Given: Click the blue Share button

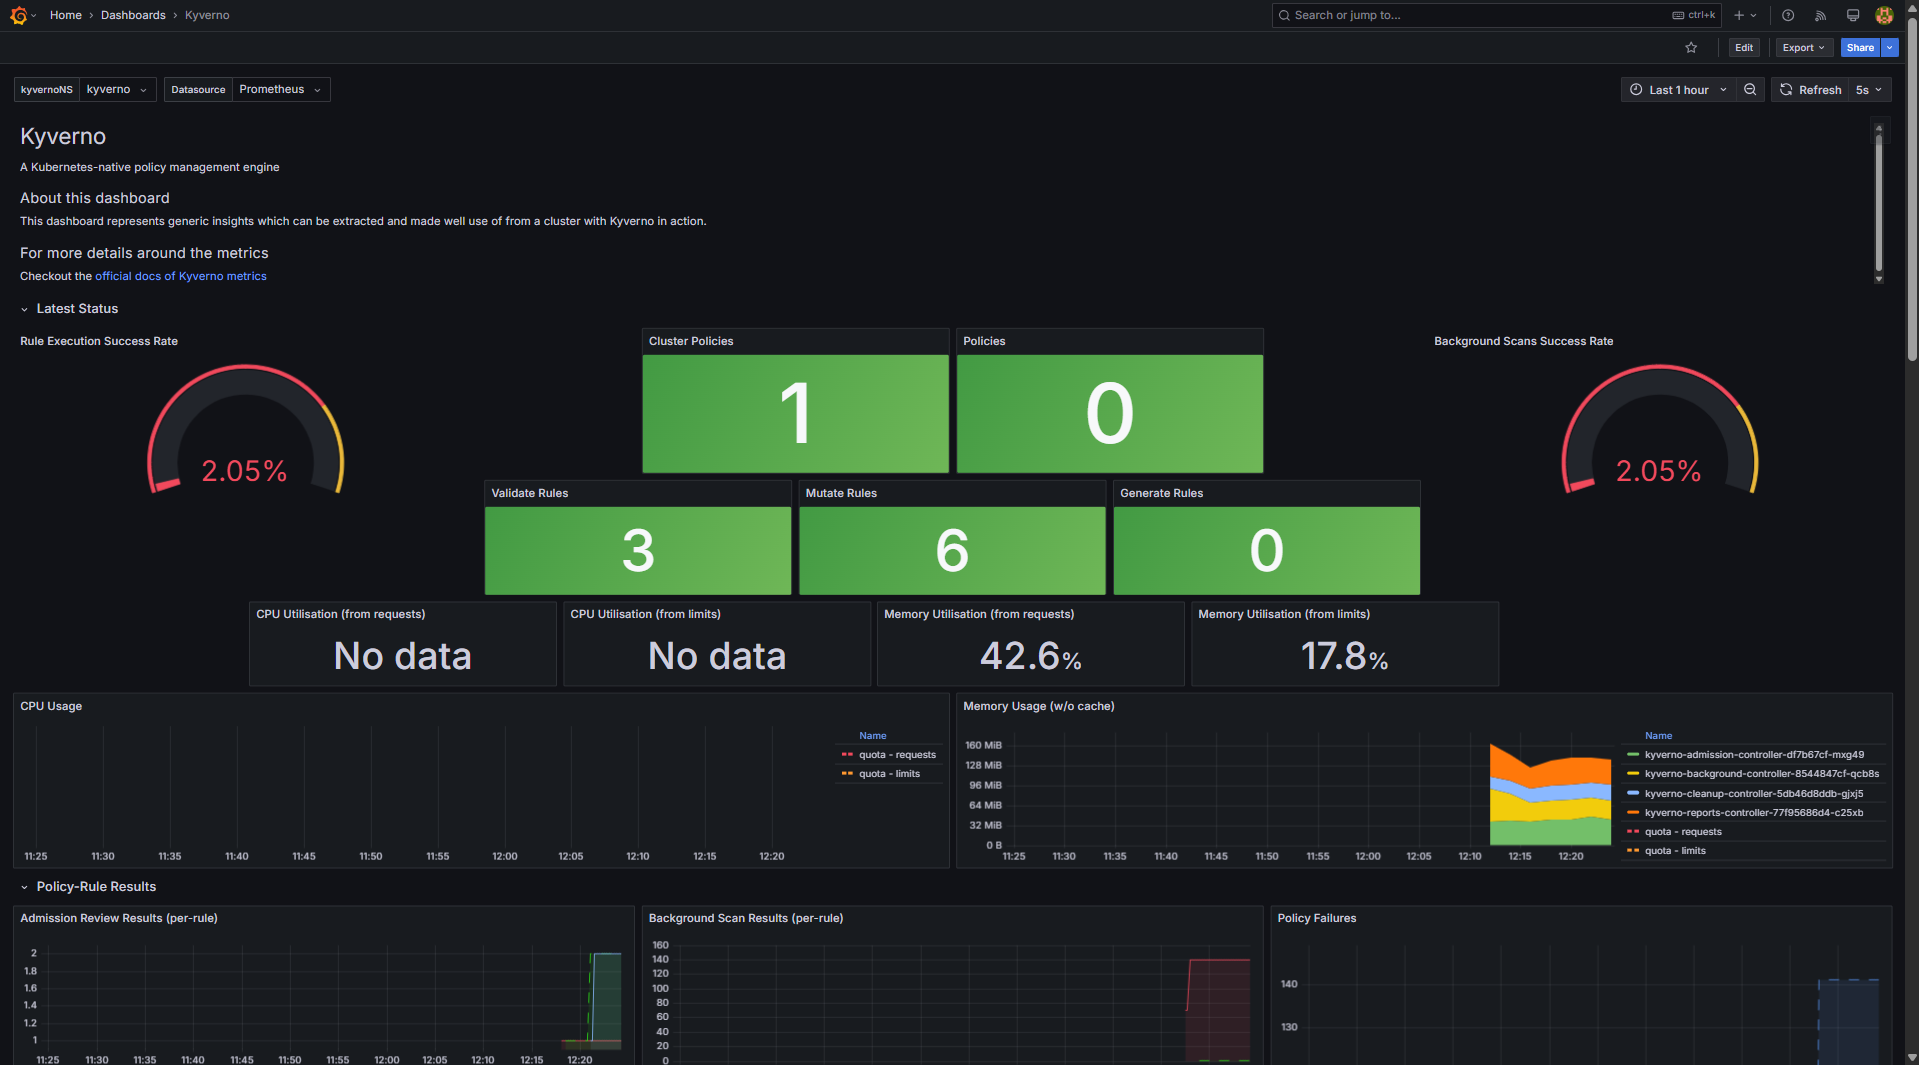Looking at the screenshot, I should [1860, 48].
